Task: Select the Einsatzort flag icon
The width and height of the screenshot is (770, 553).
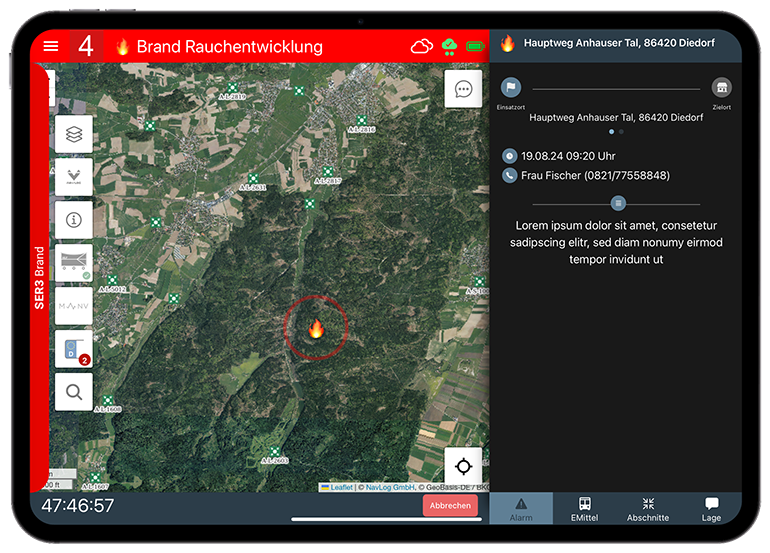Action: click(x=511, y=88)
